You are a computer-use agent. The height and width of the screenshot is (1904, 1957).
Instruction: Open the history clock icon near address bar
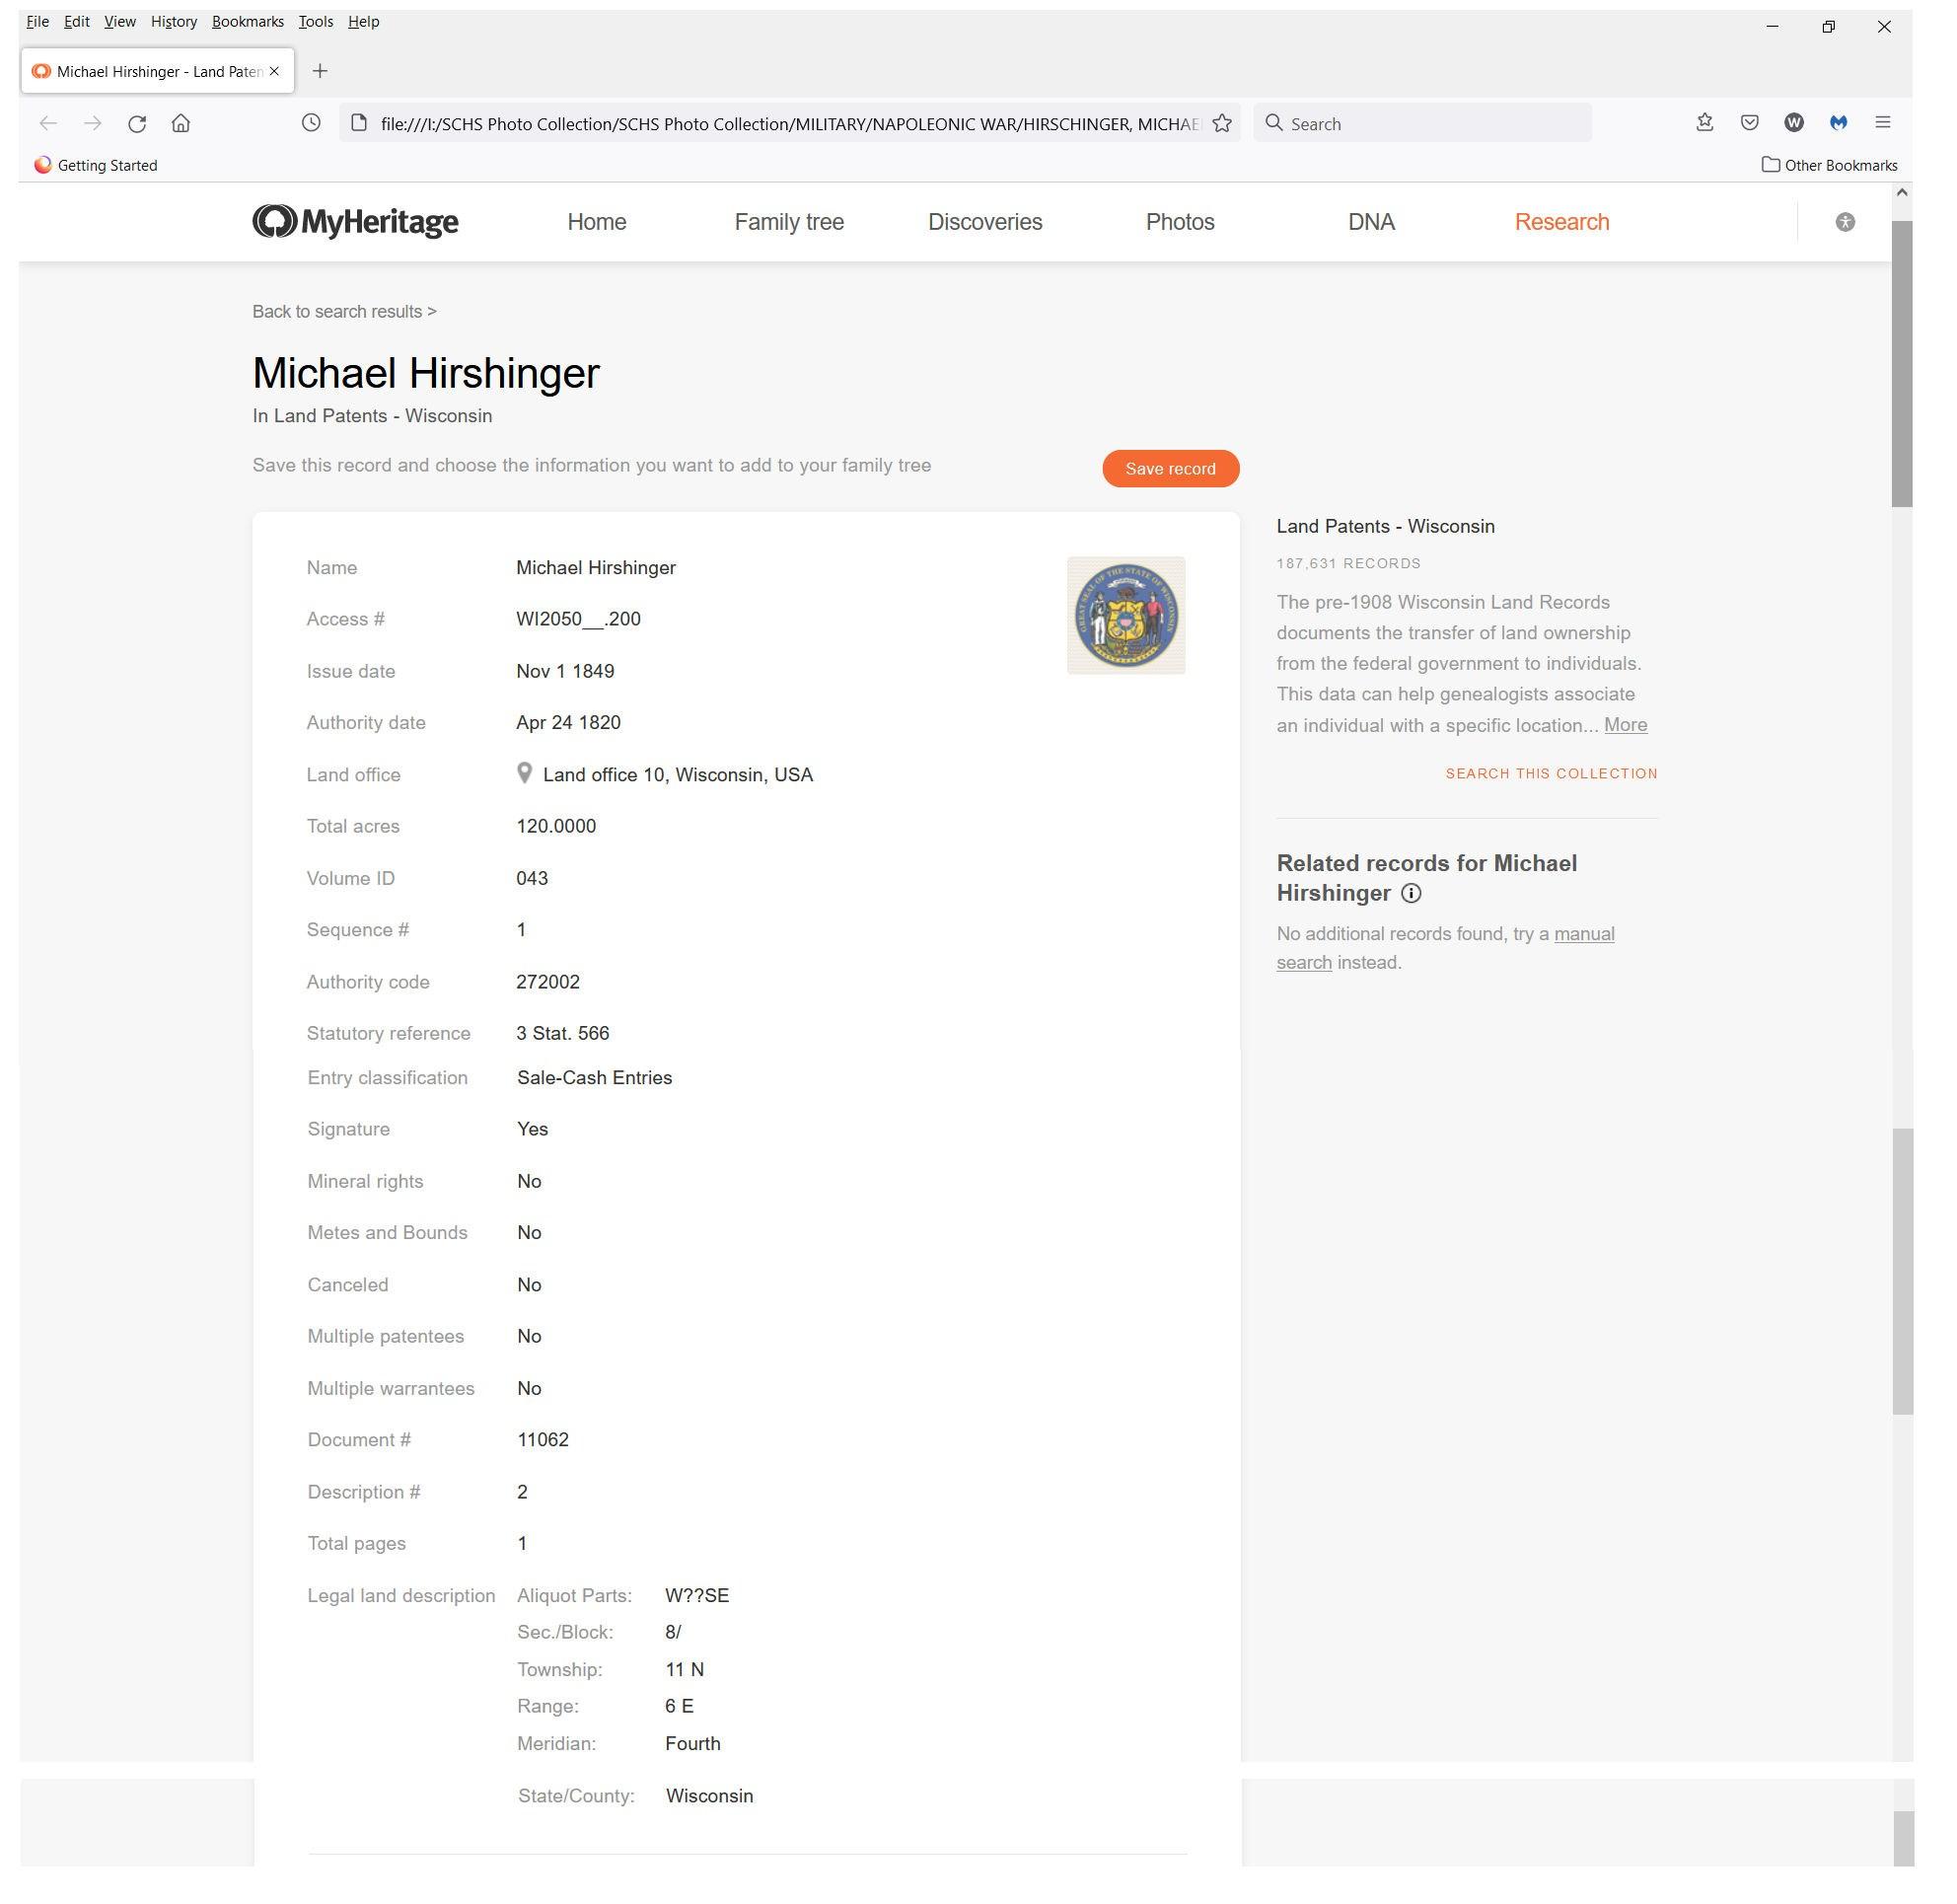pos(313,124)
